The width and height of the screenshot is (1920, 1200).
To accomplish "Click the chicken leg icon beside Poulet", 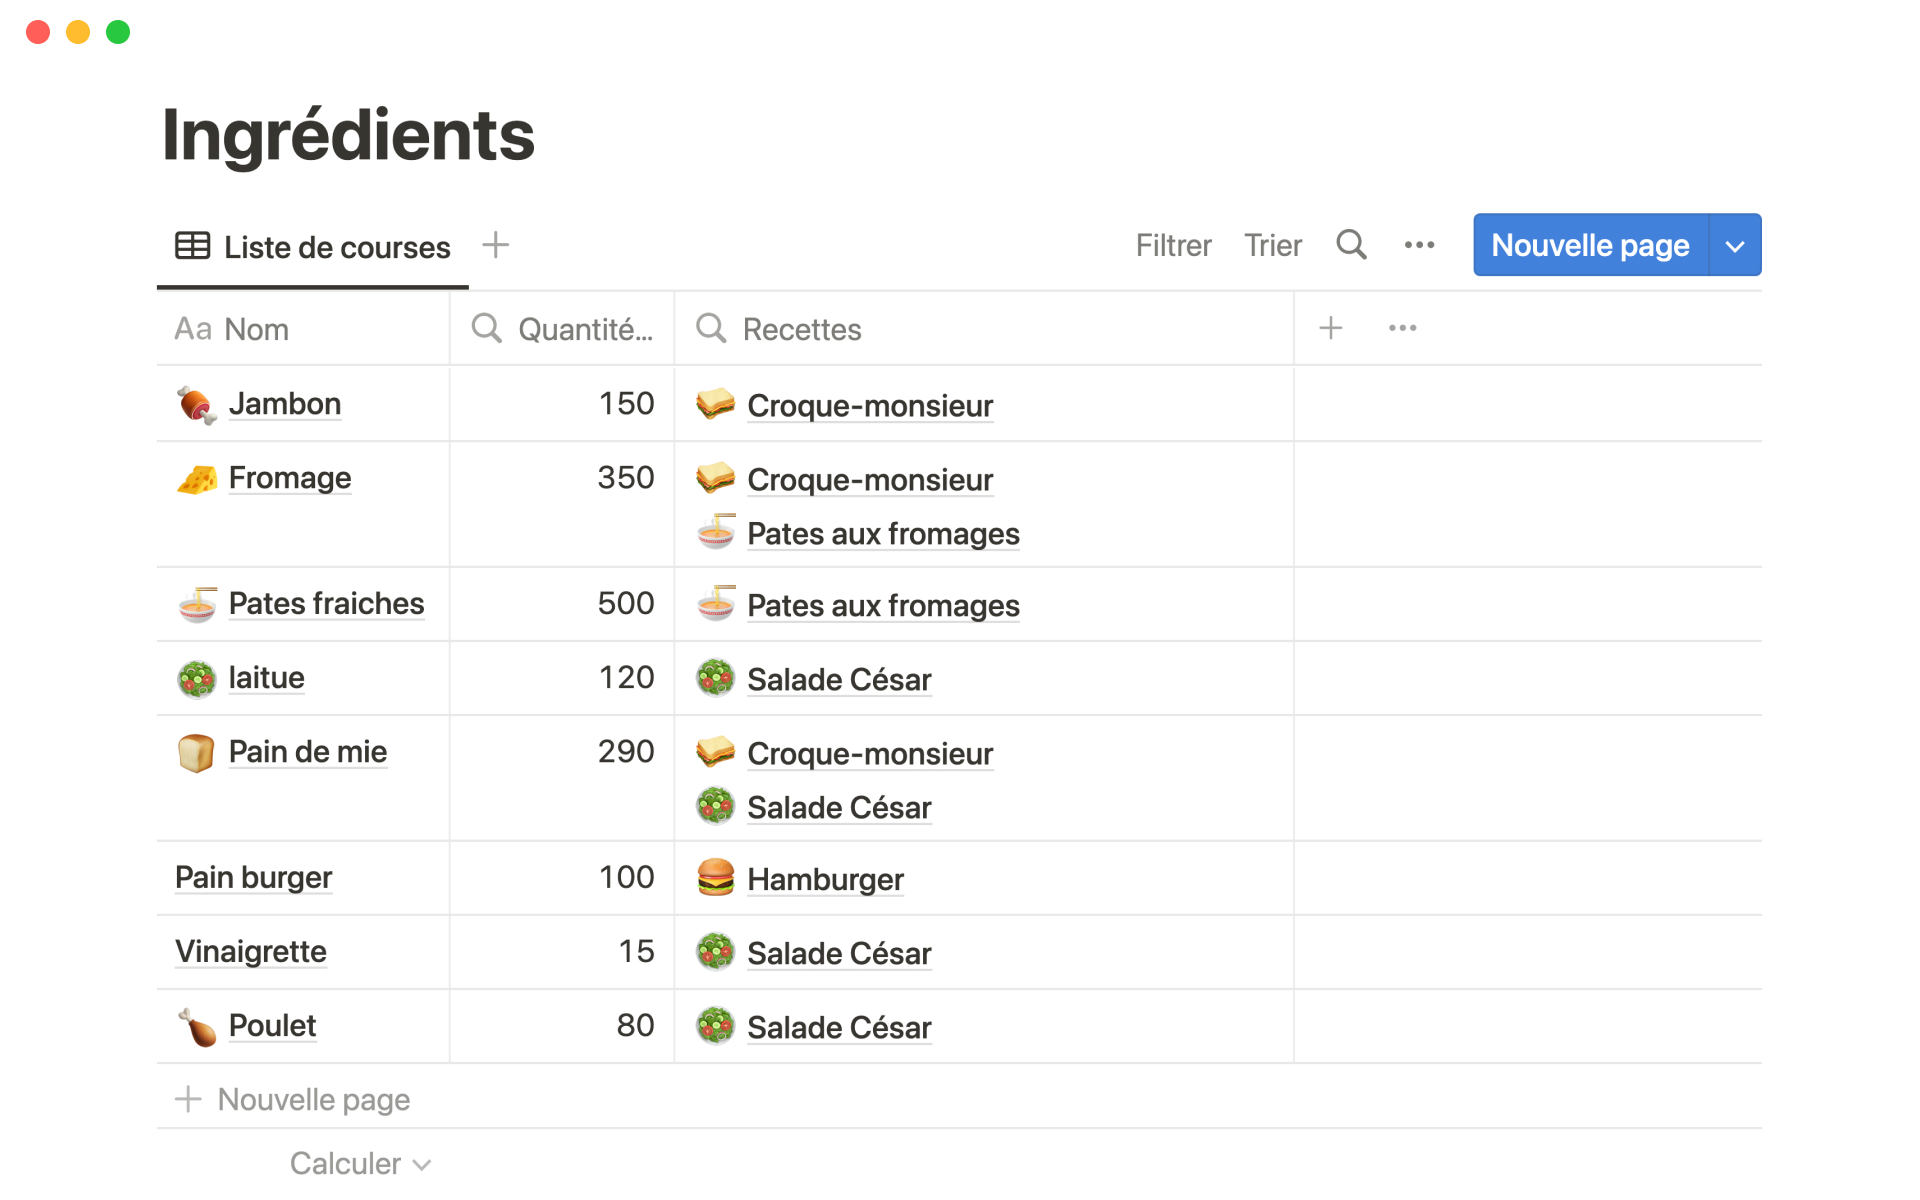I will 196,1027.
